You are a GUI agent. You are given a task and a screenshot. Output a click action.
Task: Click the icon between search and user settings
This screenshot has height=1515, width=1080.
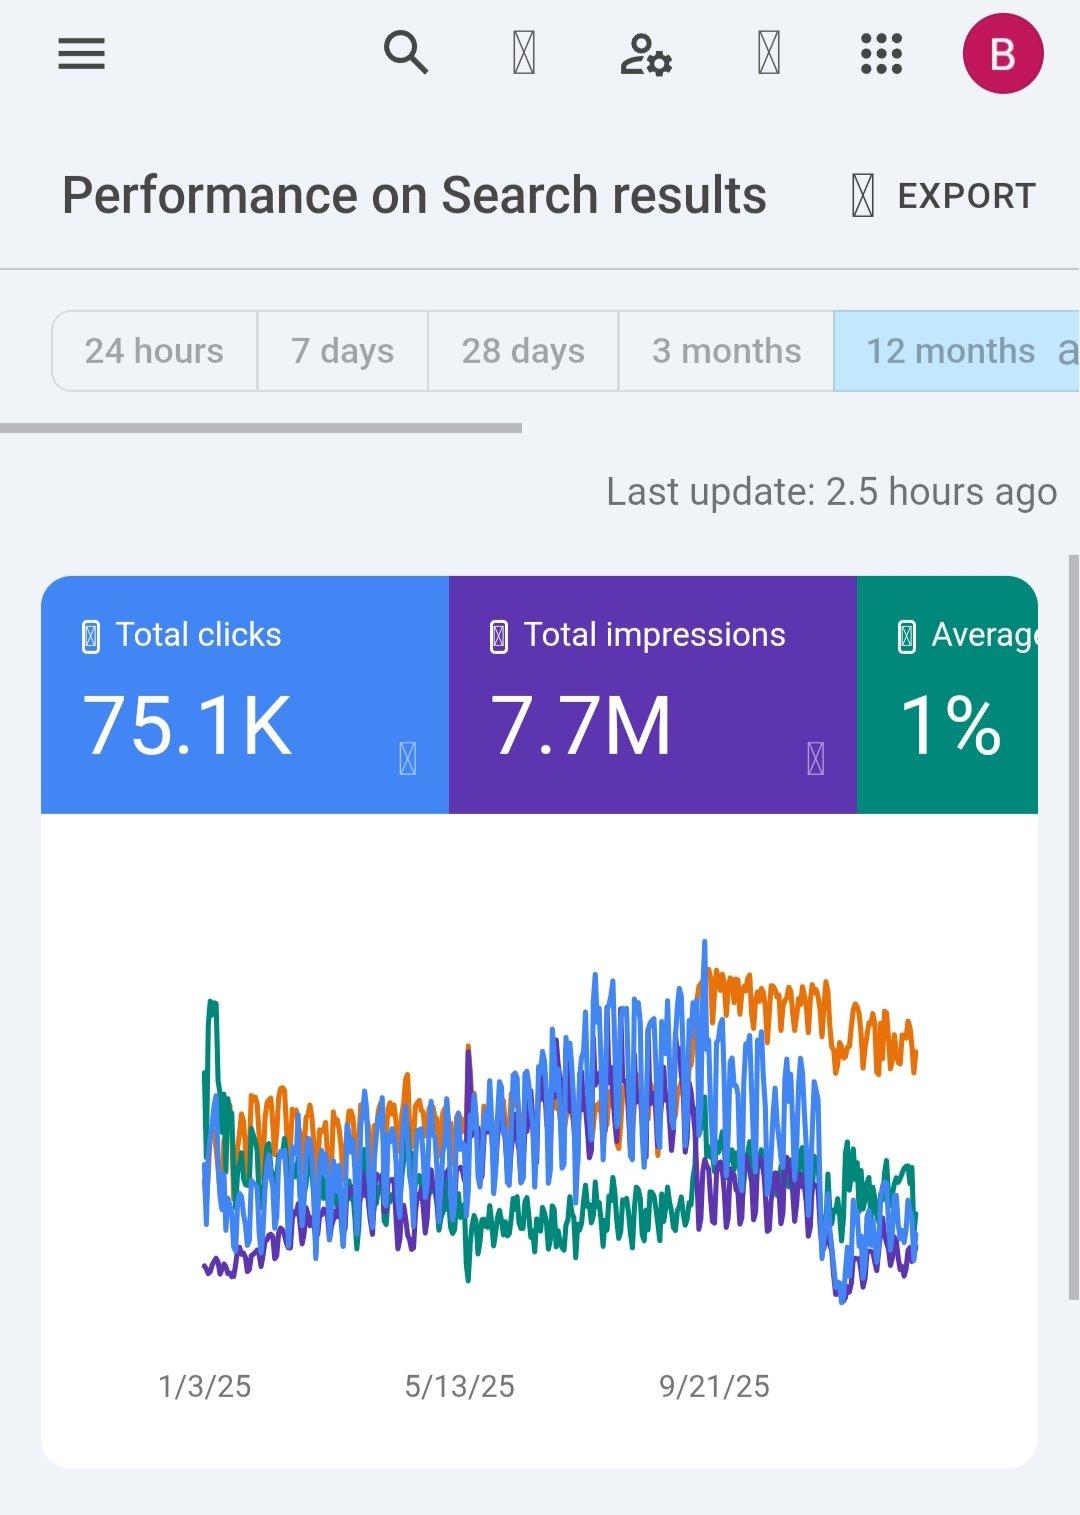click(x=524, y=54)
